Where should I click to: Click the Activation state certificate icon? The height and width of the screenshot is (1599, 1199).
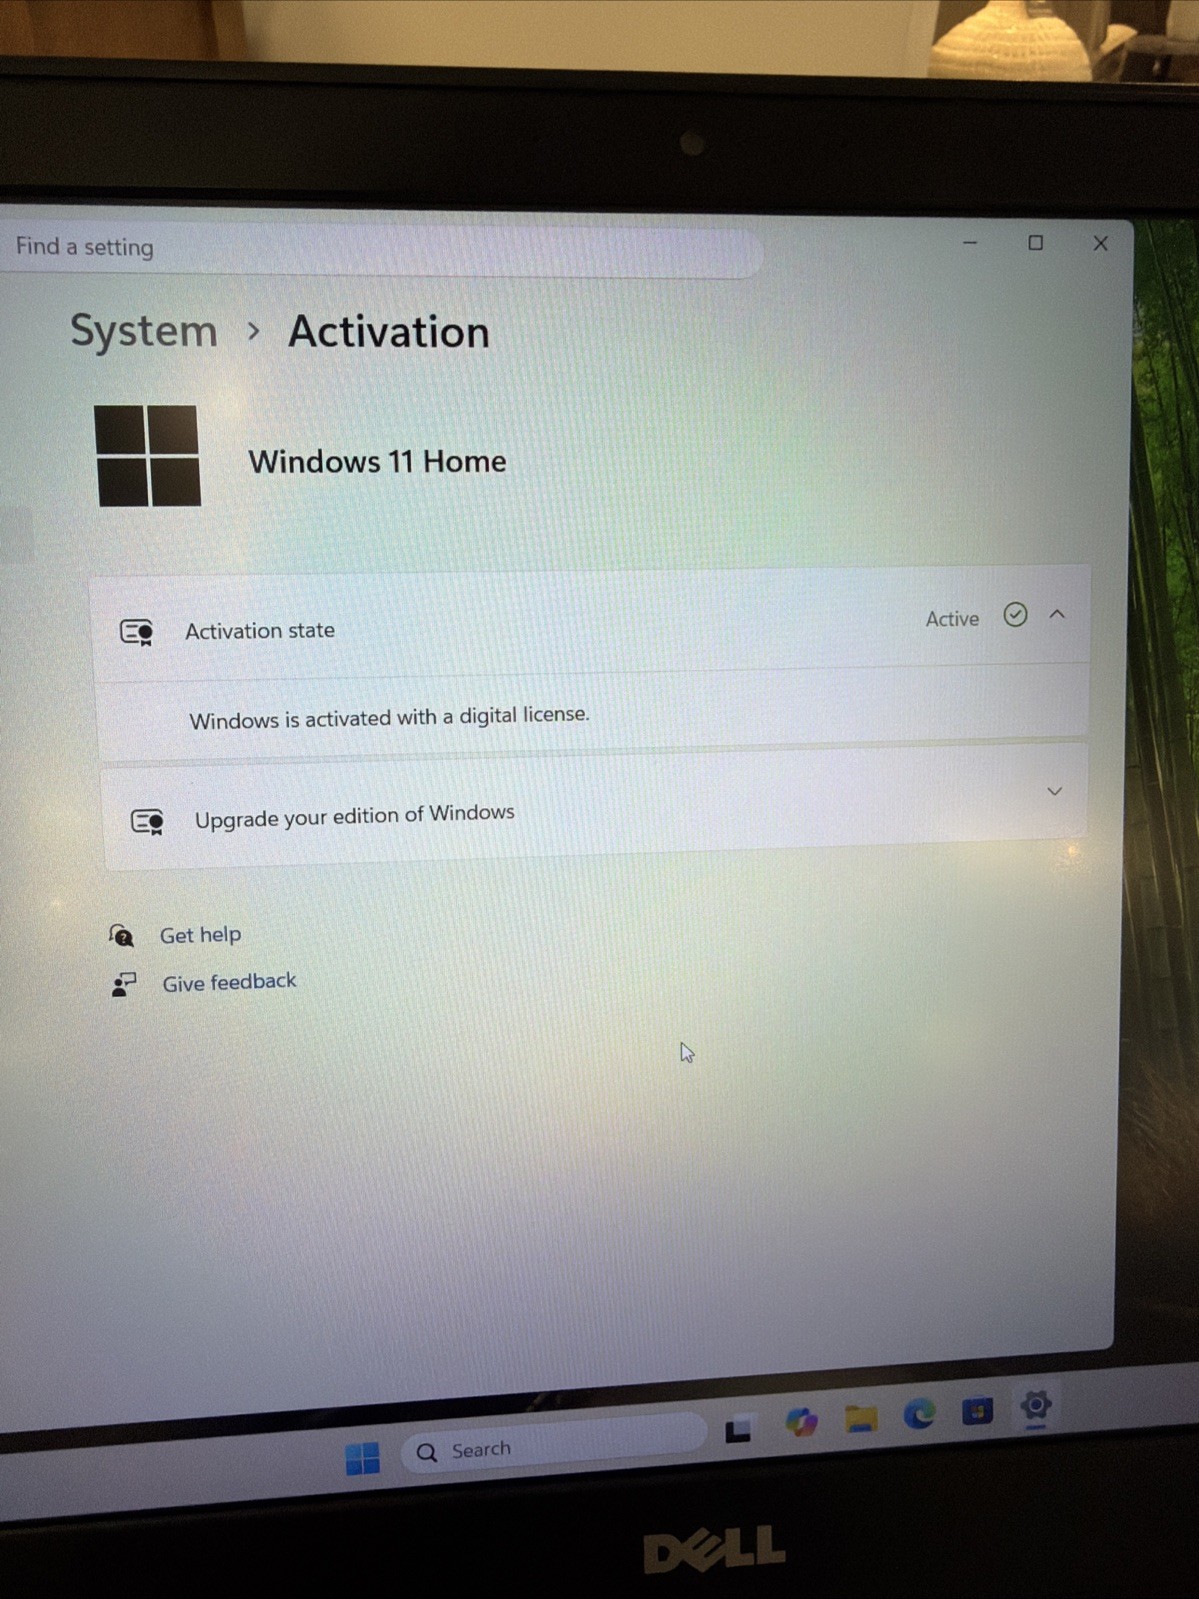coord(137,633)
